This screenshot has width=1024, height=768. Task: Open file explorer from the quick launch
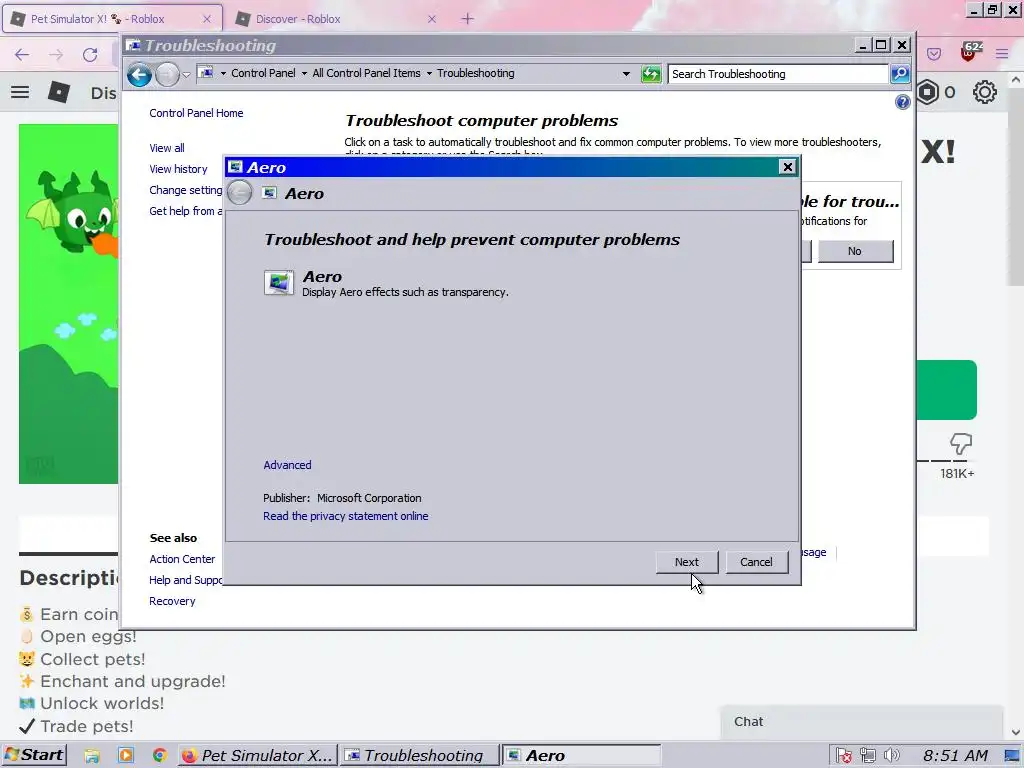[92, 756]
